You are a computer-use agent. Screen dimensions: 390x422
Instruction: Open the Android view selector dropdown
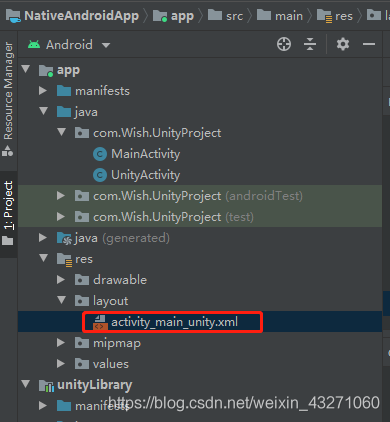pos(106,45)
